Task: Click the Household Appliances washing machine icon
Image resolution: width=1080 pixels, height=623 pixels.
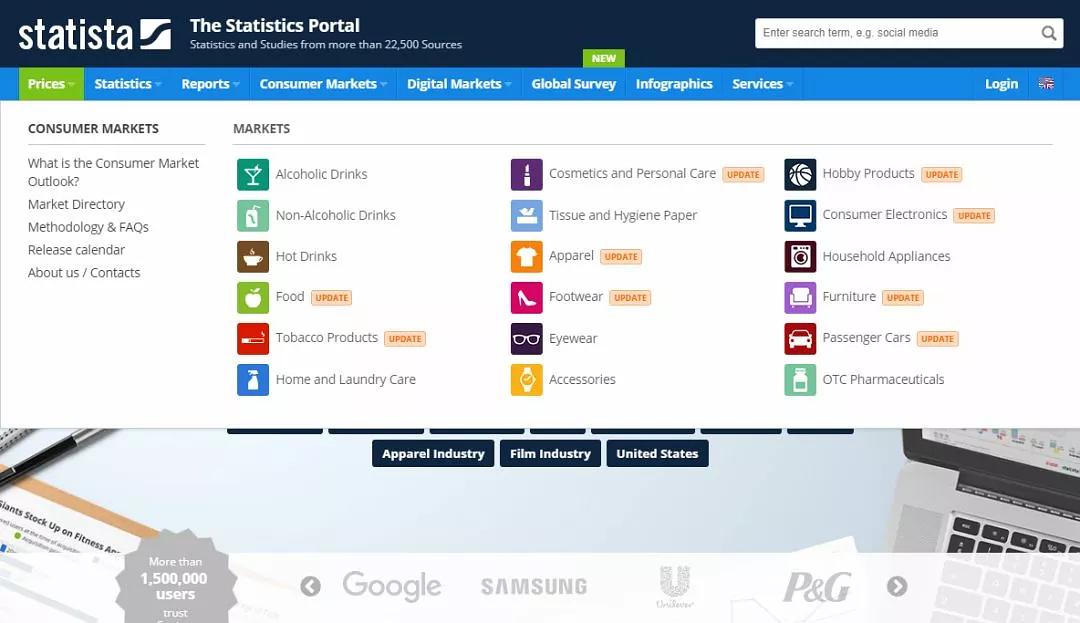Action: pos(800,257)
